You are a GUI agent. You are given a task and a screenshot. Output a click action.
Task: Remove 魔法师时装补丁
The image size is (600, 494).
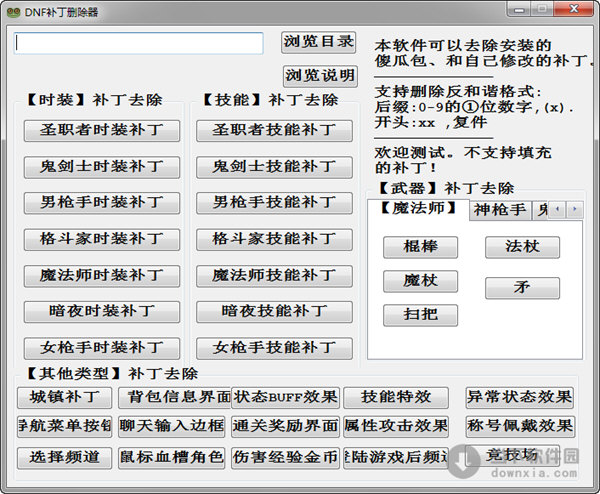[x=102, y=276]
